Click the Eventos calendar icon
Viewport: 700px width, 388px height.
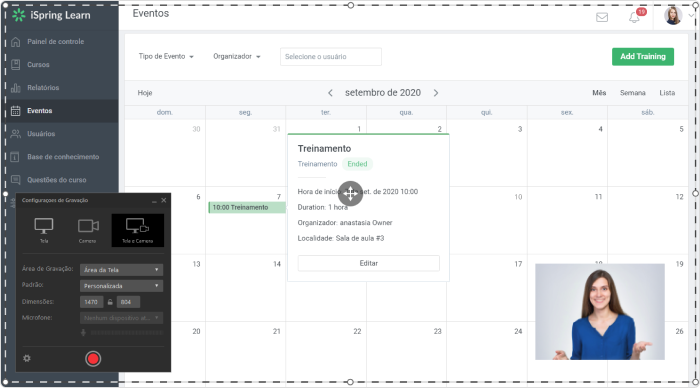pyautogui.click(x=16, y=111)
